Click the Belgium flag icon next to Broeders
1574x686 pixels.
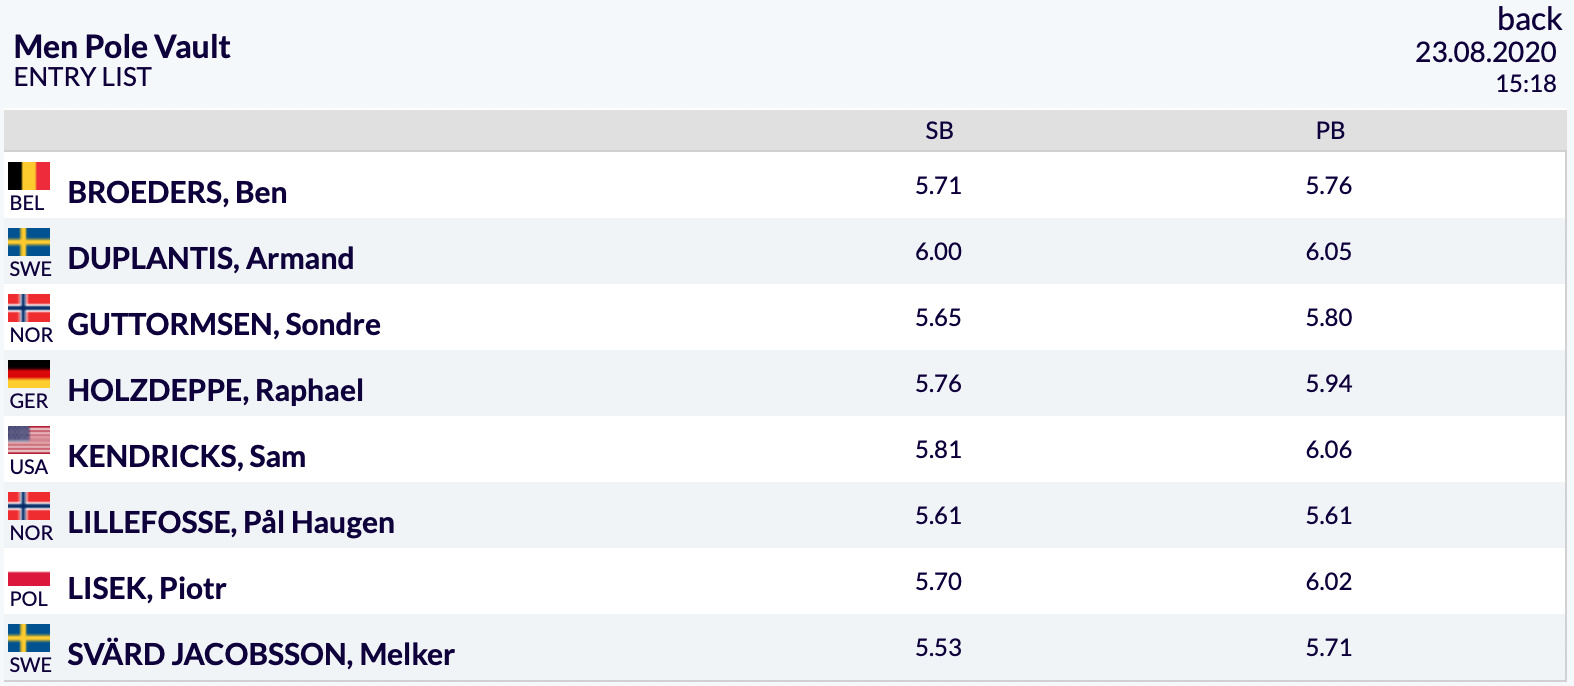[x=29, y=176]
